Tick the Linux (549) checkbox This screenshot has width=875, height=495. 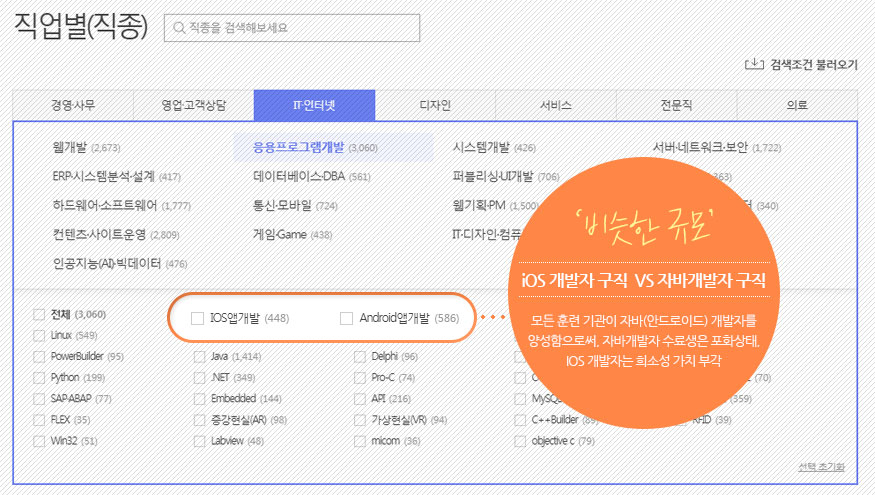click(39, 335)
